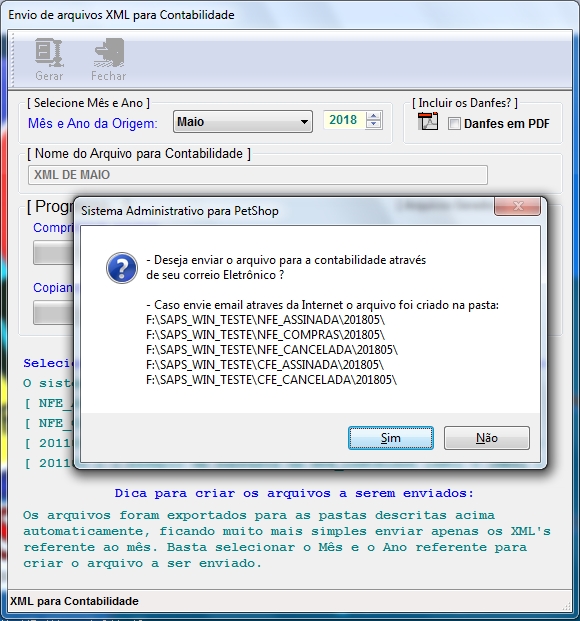Screen dimensions: 580x621
Task: Decline email sending with Não button
Action: 487,438
